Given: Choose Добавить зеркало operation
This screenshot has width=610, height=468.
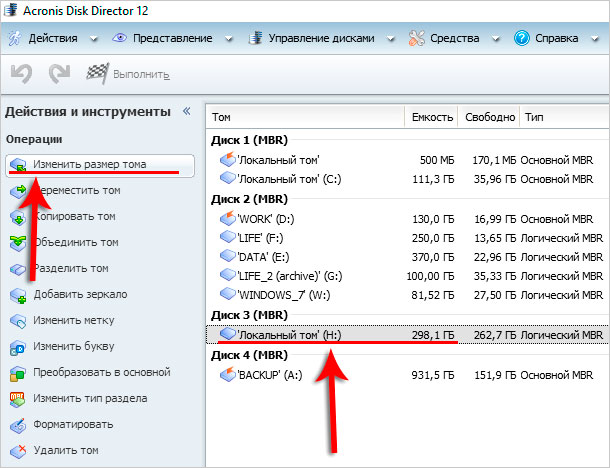Looking at the screenshot, I should click(80, 295).
